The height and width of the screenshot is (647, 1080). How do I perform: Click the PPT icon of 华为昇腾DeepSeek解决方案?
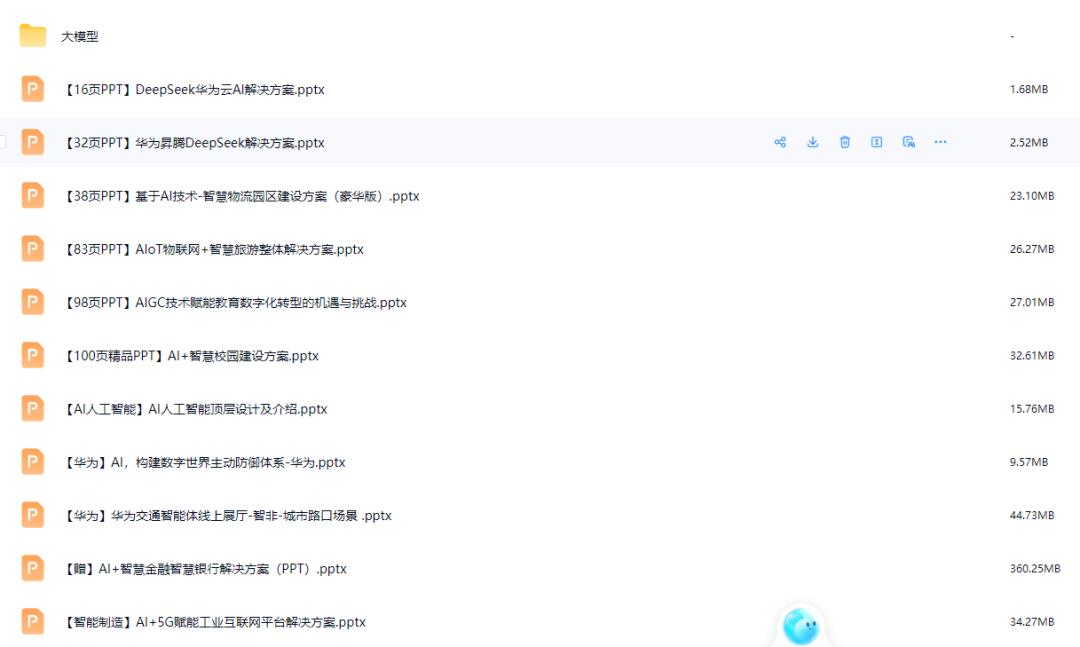[x=32, y=142]
